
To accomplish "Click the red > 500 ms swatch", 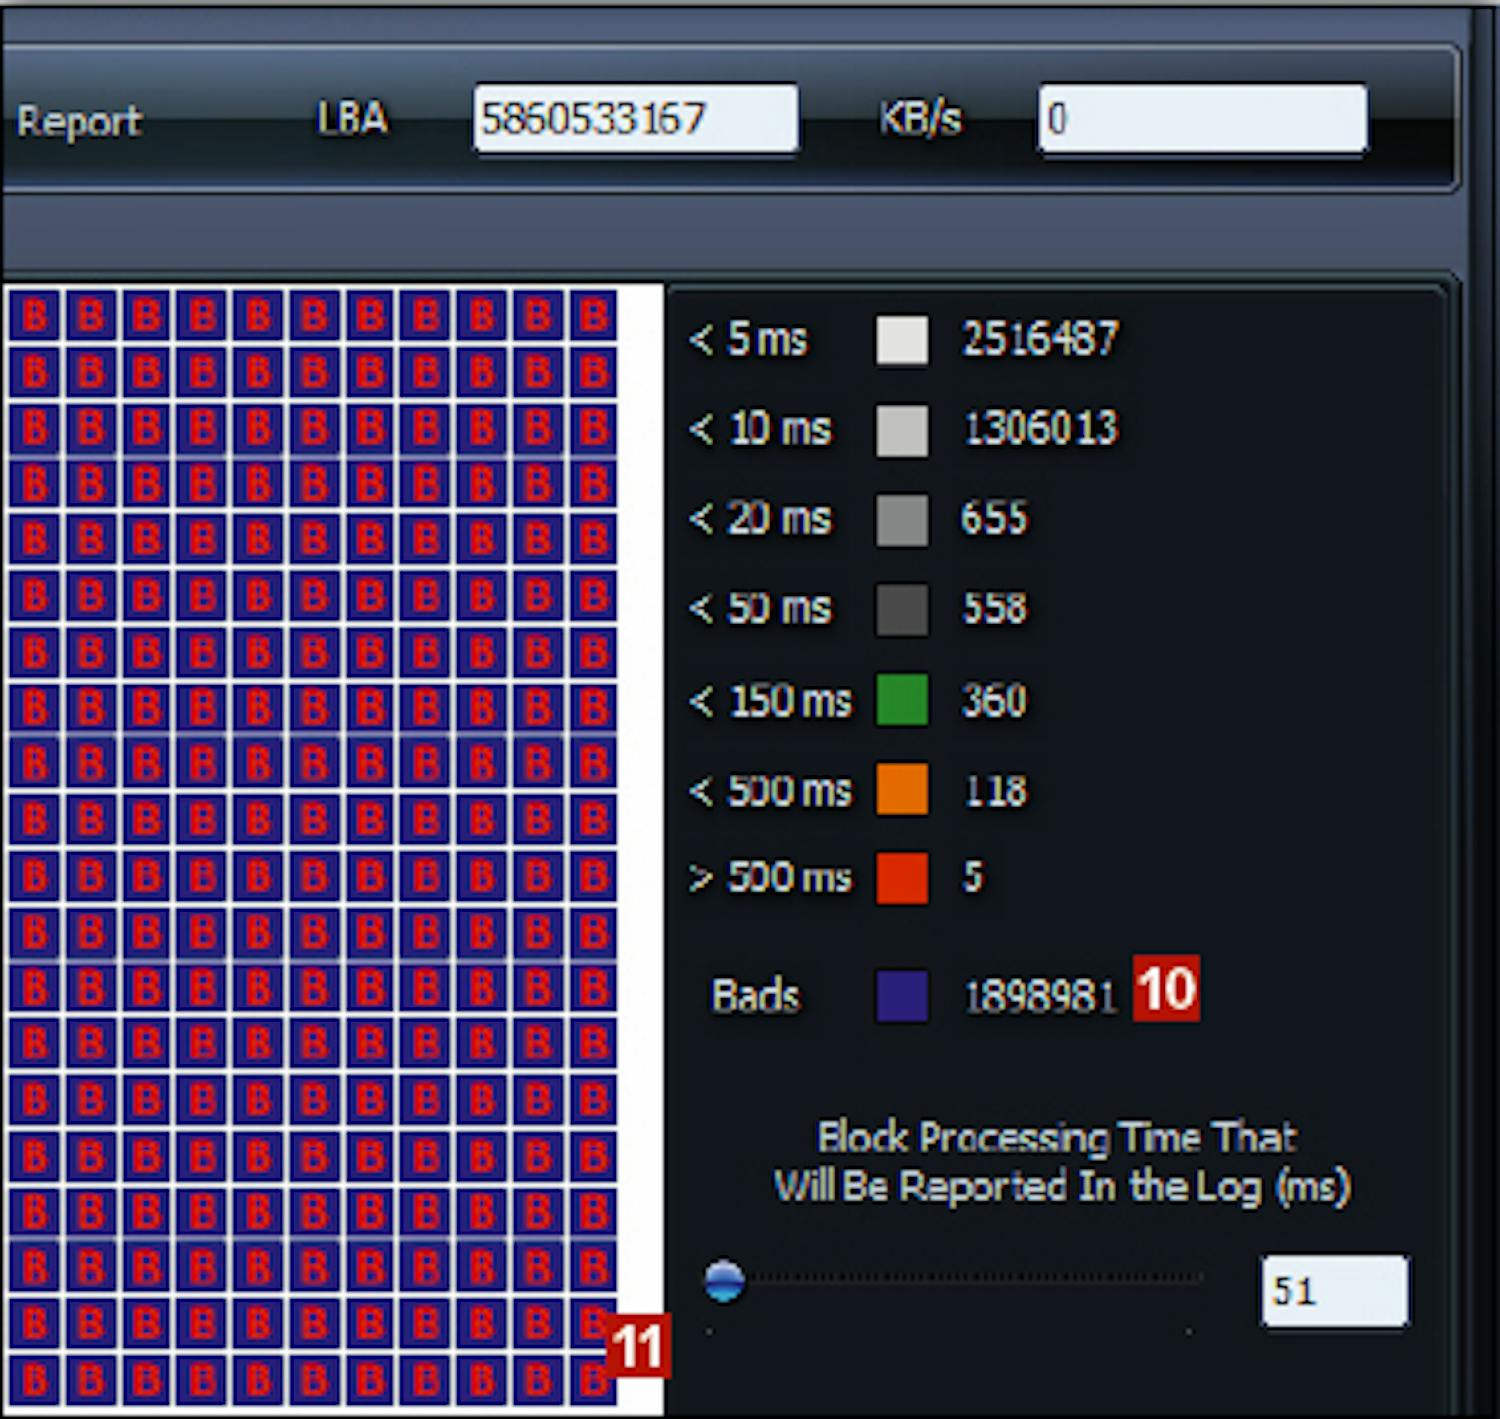I will point(901,878).
